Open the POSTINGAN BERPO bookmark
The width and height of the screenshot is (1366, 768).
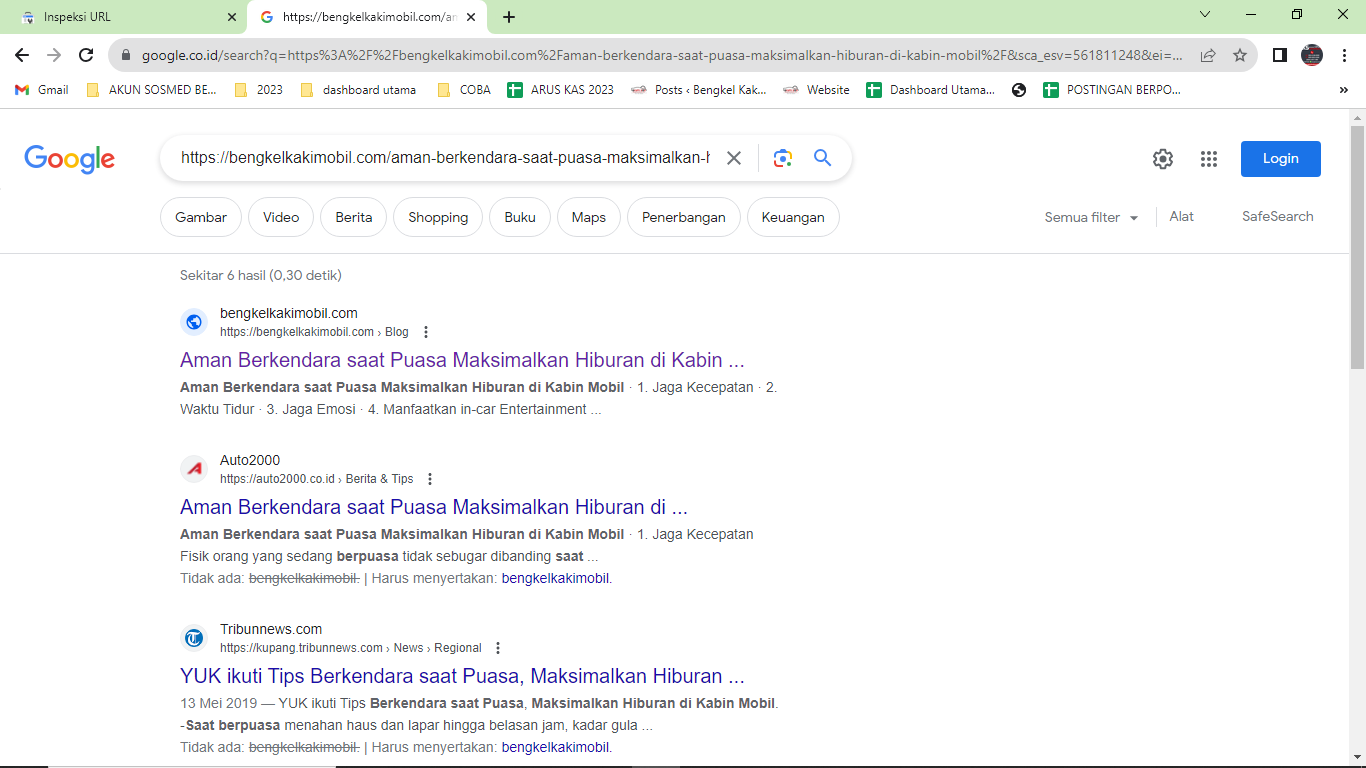pos(1111,90)
